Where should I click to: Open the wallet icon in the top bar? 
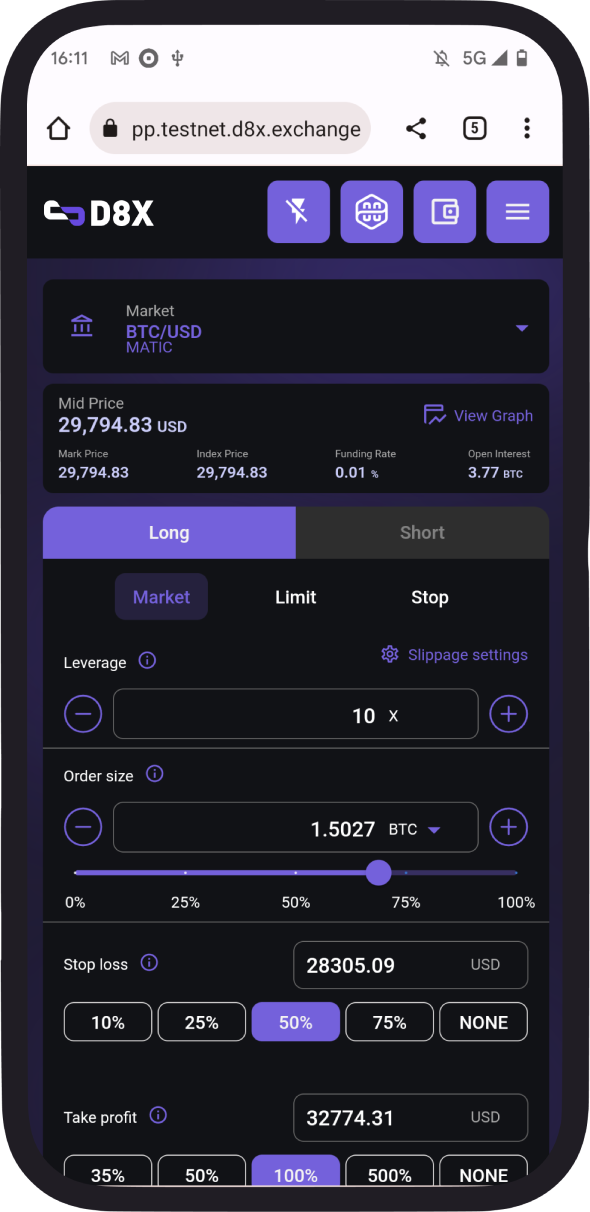[x=444, y=211]
